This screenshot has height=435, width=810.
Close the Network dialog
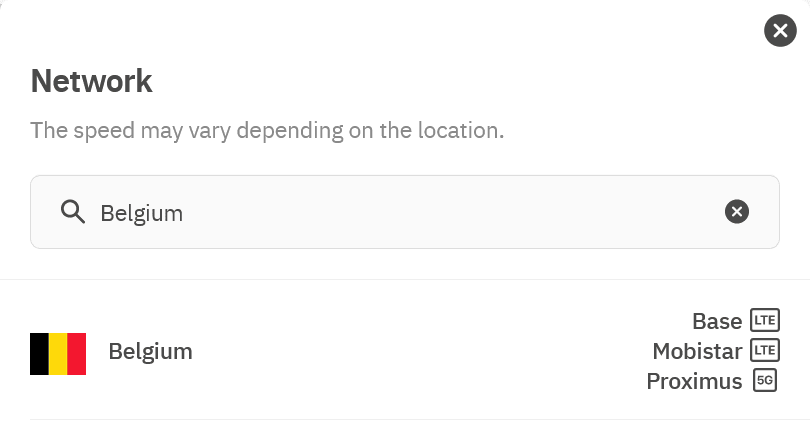tap(780, 31)
